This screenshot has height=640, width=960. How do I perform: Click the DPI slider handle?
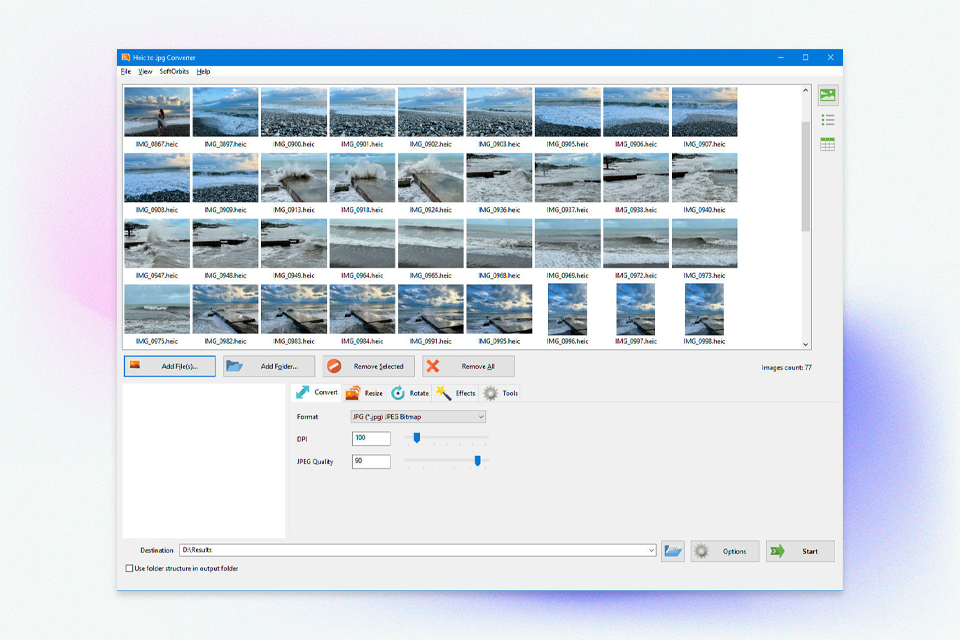[417, 437]
